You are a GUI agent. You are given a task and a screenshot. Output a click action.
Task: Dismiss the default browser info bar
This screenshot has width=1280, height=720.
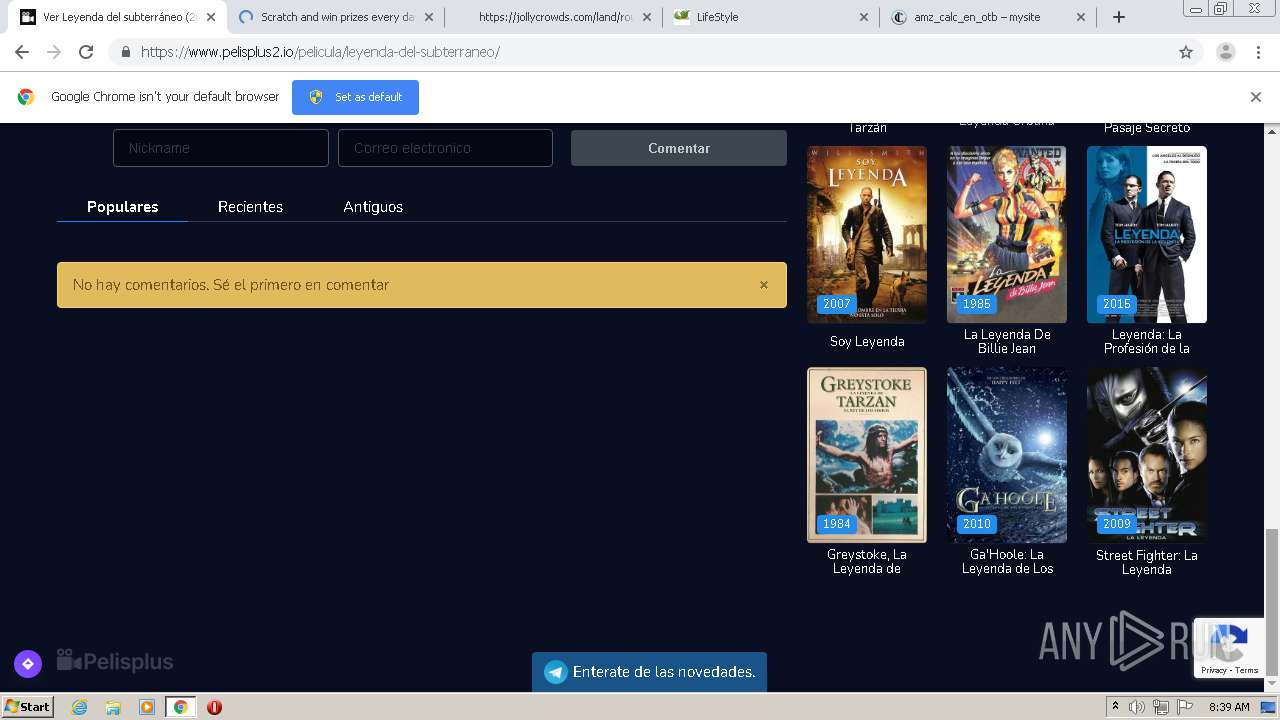pos(1256,97)
